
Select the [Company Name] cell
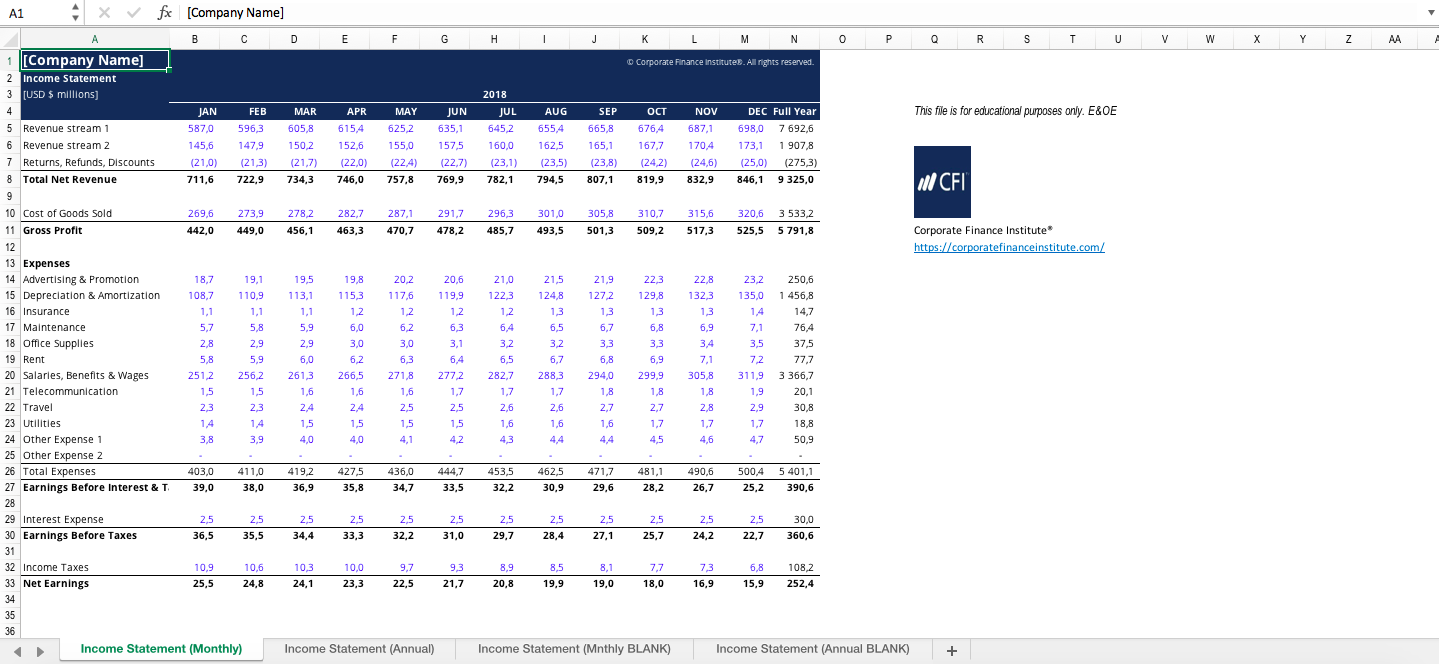pyautogui.click(x=95, y=60)
